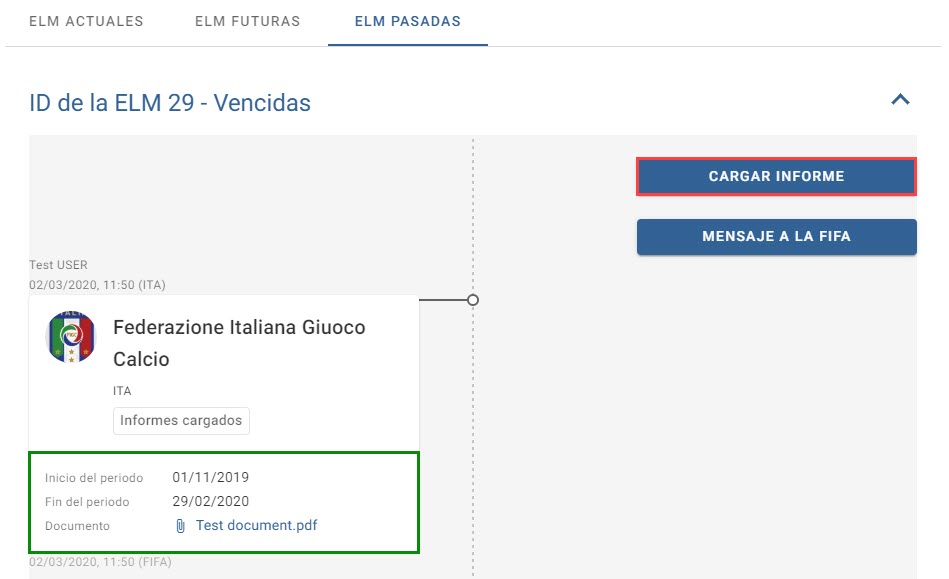This screenshot has height=579, width=949.
Task: Click the ITA country code label
Action: (x=122, y=391)
